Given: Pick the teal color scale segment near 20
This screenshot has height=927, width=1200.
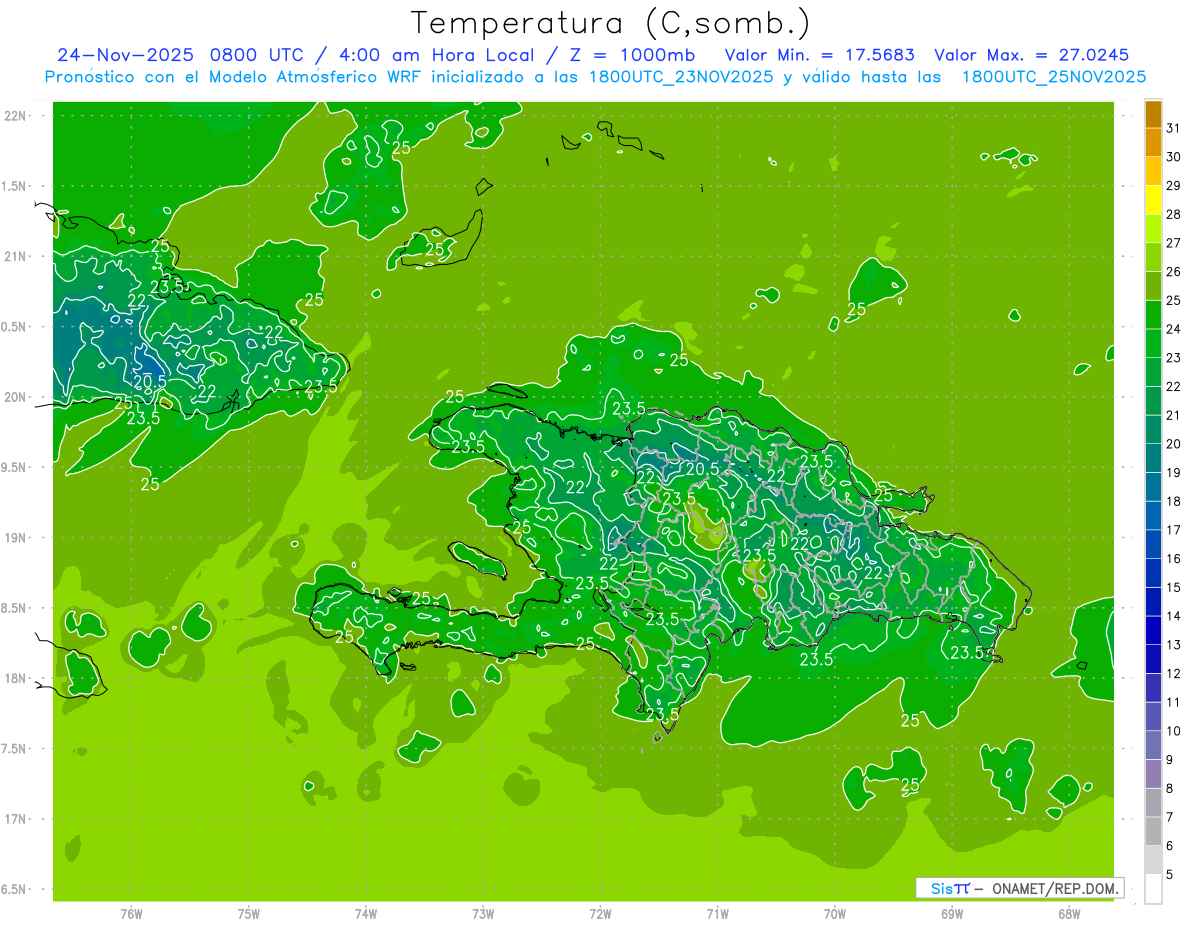Looking at the screenshot, I should tap(1153, 443).
